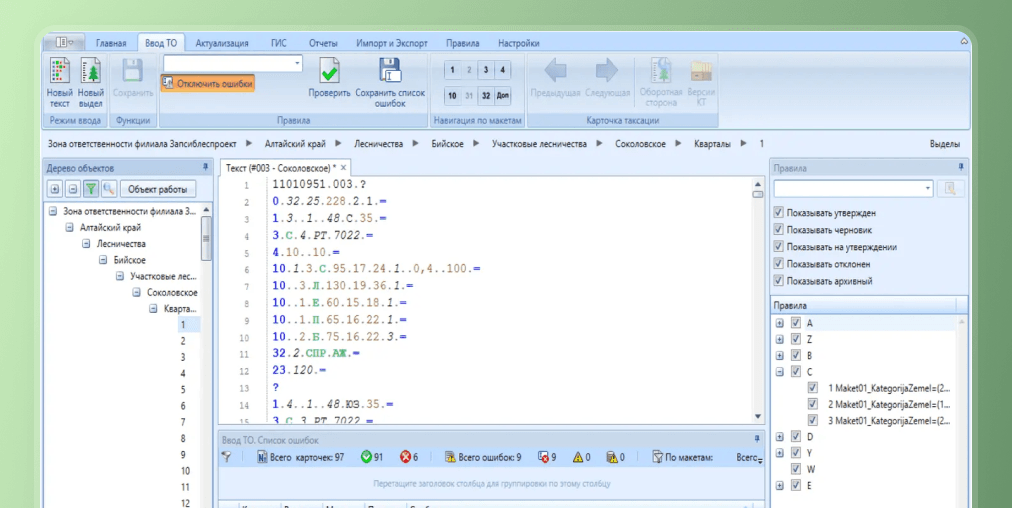Toggle Показывать архивный checkbox
This screenshot has width=1012, height=508.
(x=779, y=281)
